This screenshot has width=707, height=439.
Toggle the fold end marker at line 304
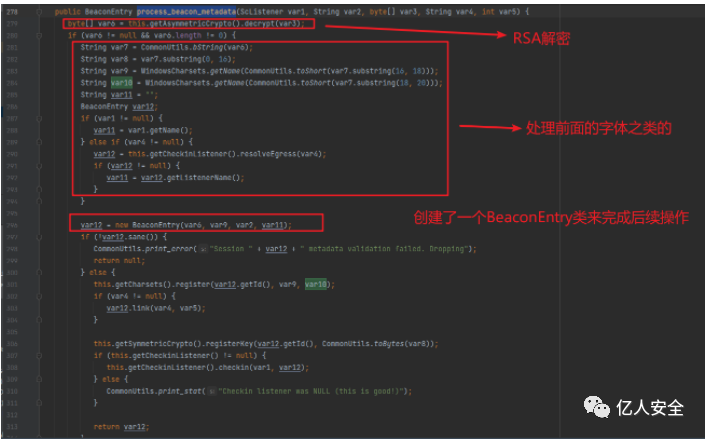tap(39, 320)
